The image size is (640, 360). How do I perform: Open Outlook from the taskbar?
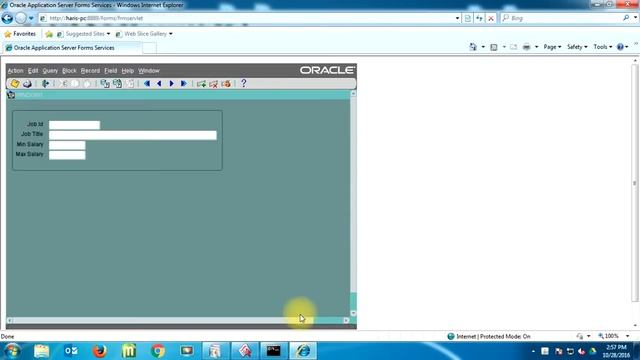[x=71, y=351]
